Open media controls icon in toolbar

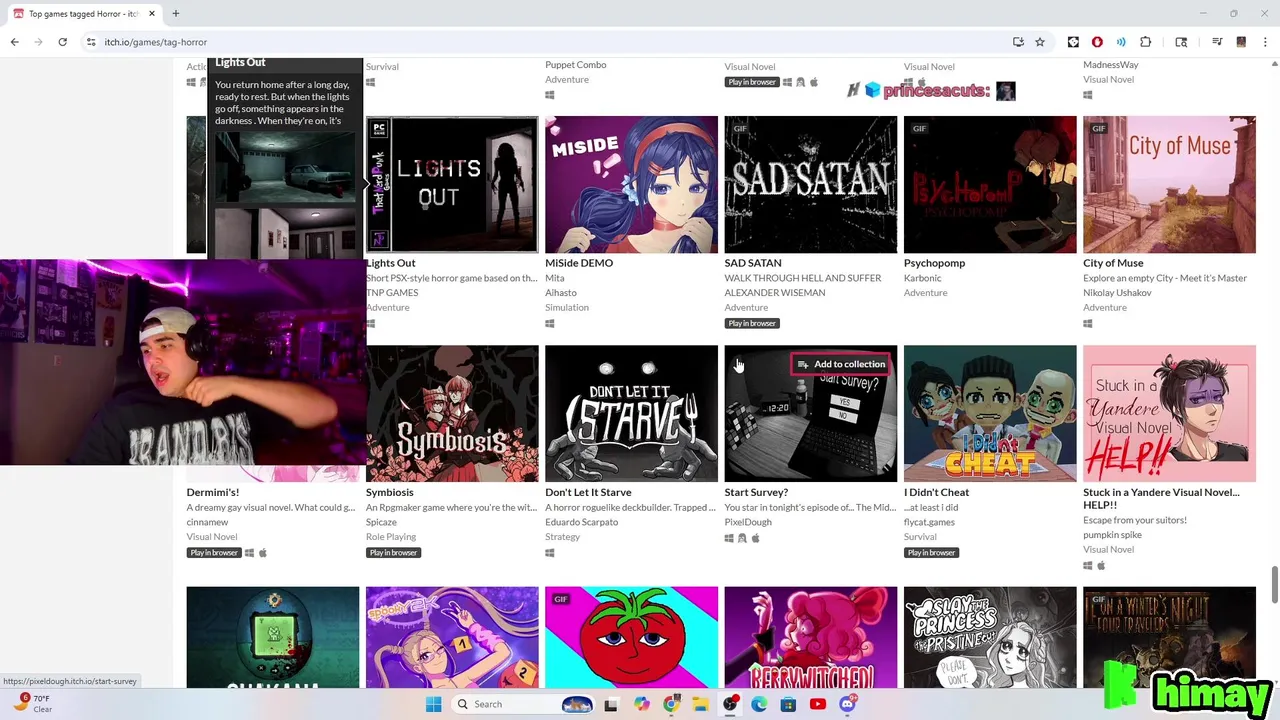tap(1217, 42)
